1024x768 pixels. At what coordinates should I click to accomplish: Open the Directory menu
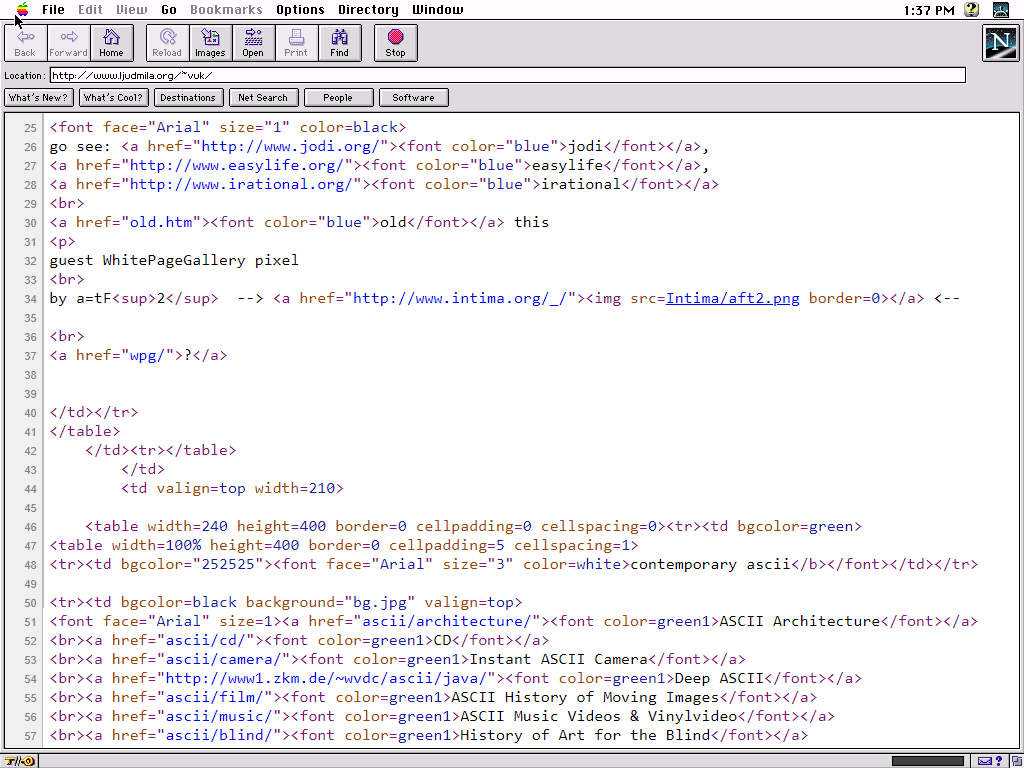click(368, 10)
